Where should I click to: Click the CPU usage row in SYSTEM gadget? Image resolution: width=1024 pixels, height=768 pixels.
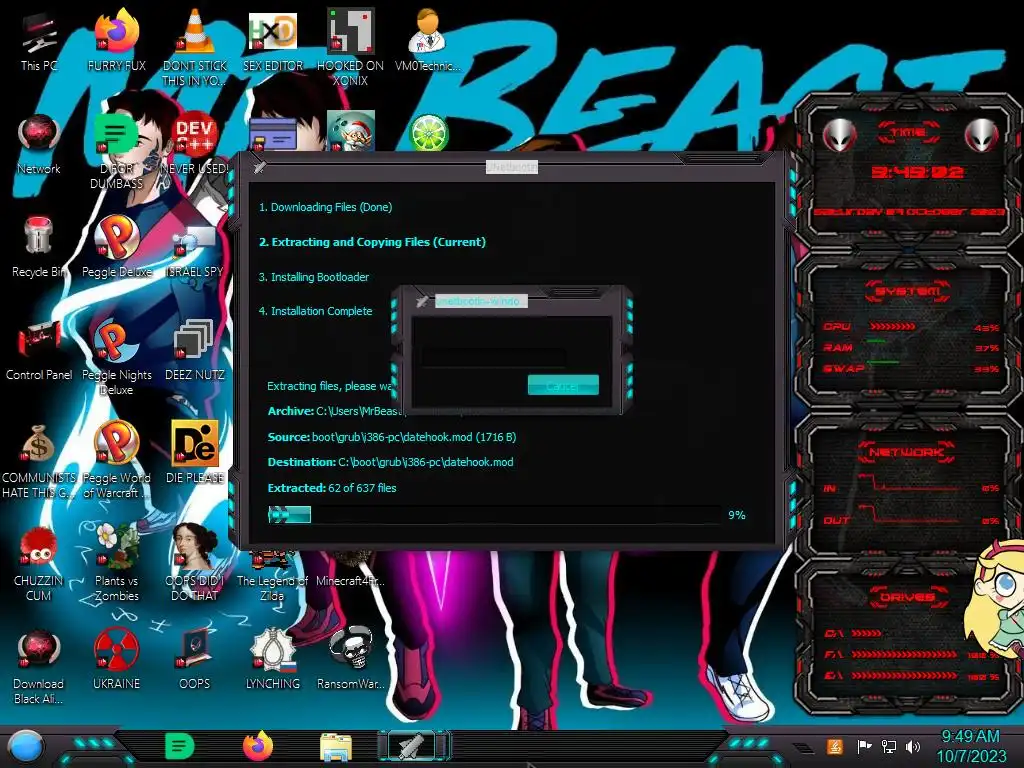coord(910,327)
